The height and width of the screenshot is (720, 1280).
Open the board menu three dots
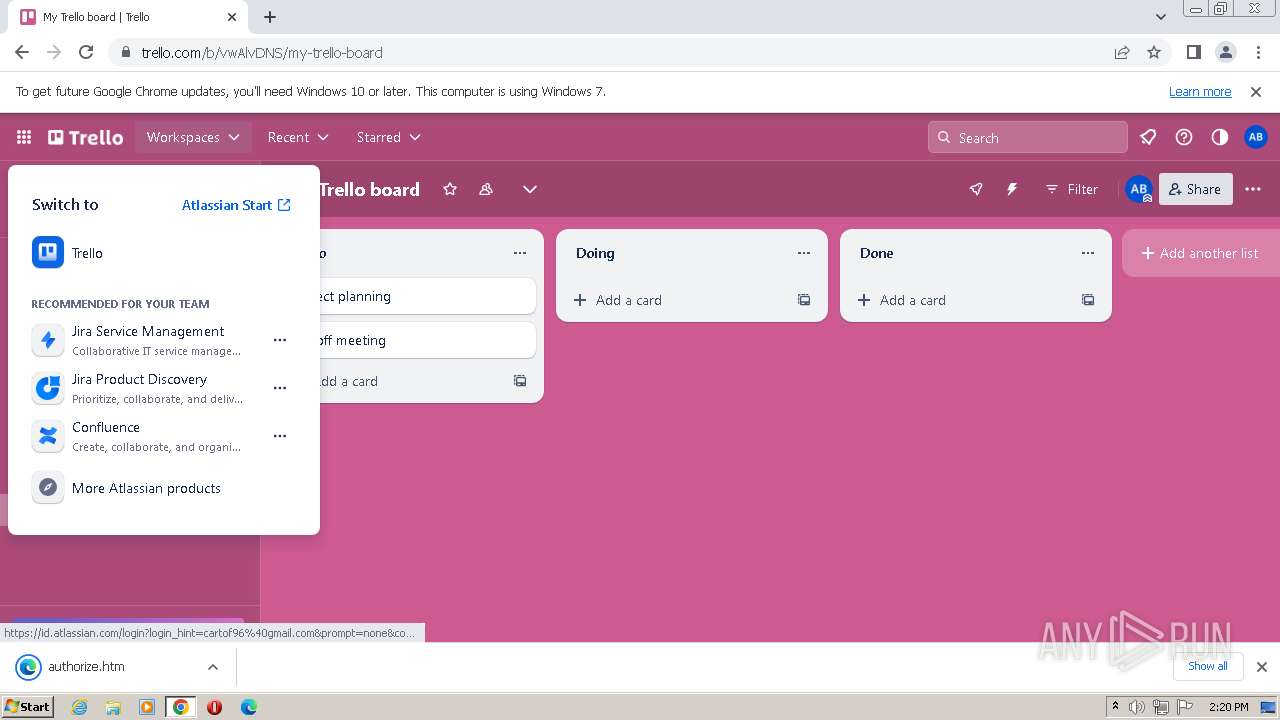pos(1253,189)
